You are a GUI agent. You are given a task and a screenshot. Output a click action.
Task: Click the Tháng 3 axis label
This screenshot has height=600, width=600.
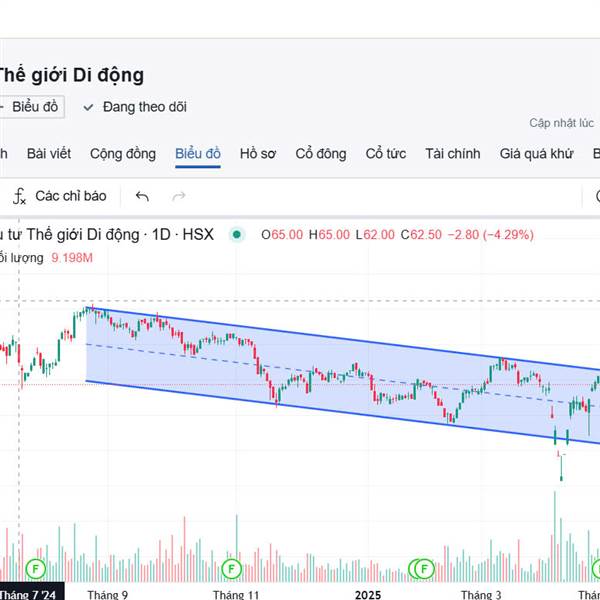coord(481,595)
